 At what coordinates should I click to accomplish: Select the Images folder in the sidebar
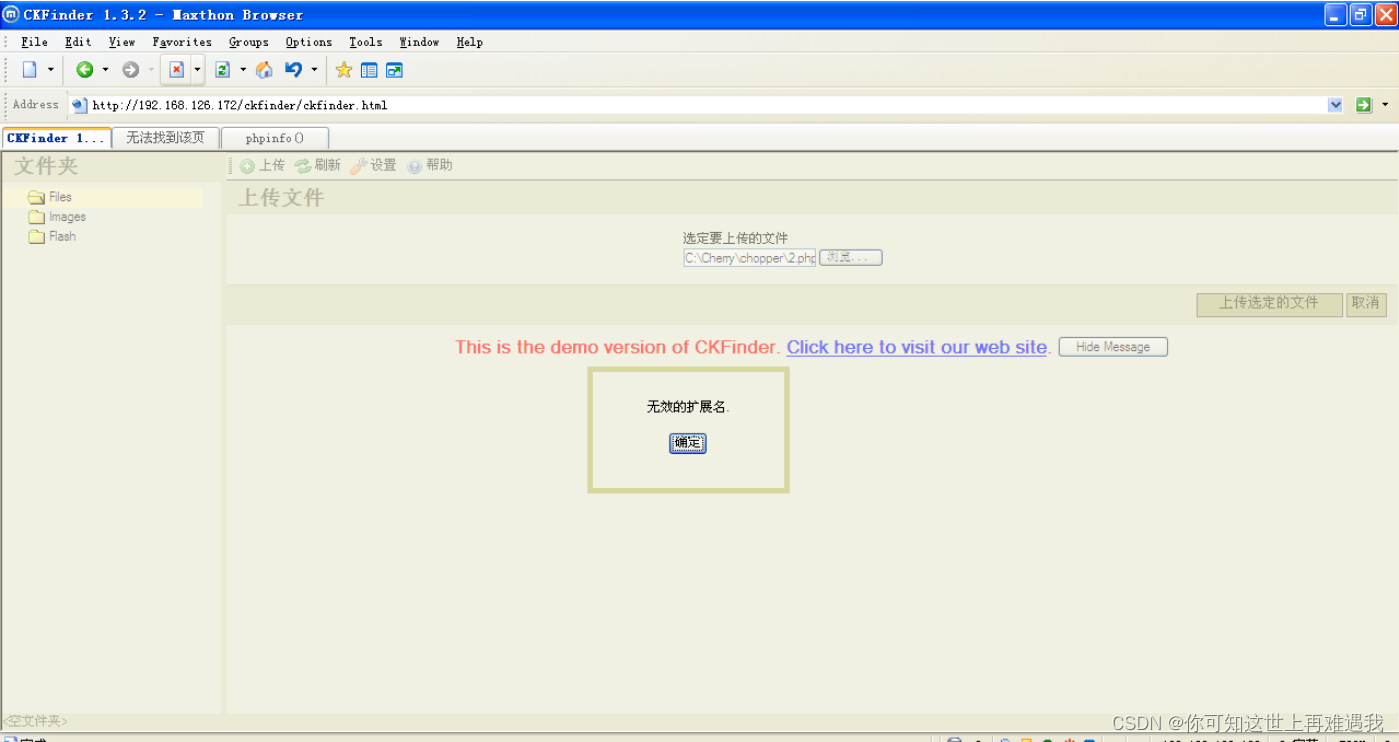66,216
